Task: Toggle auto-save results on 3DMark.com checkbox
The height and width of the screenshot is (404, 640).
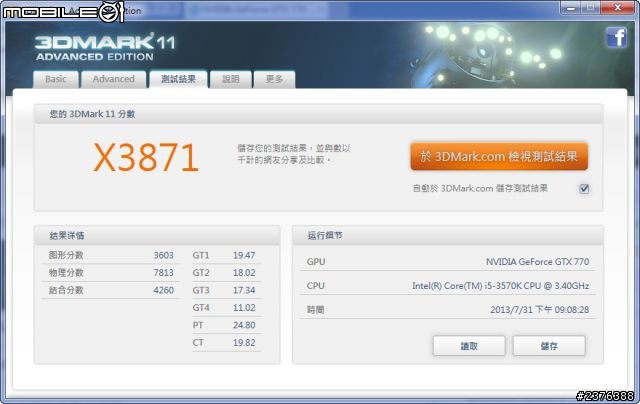Action: [584, 189]
